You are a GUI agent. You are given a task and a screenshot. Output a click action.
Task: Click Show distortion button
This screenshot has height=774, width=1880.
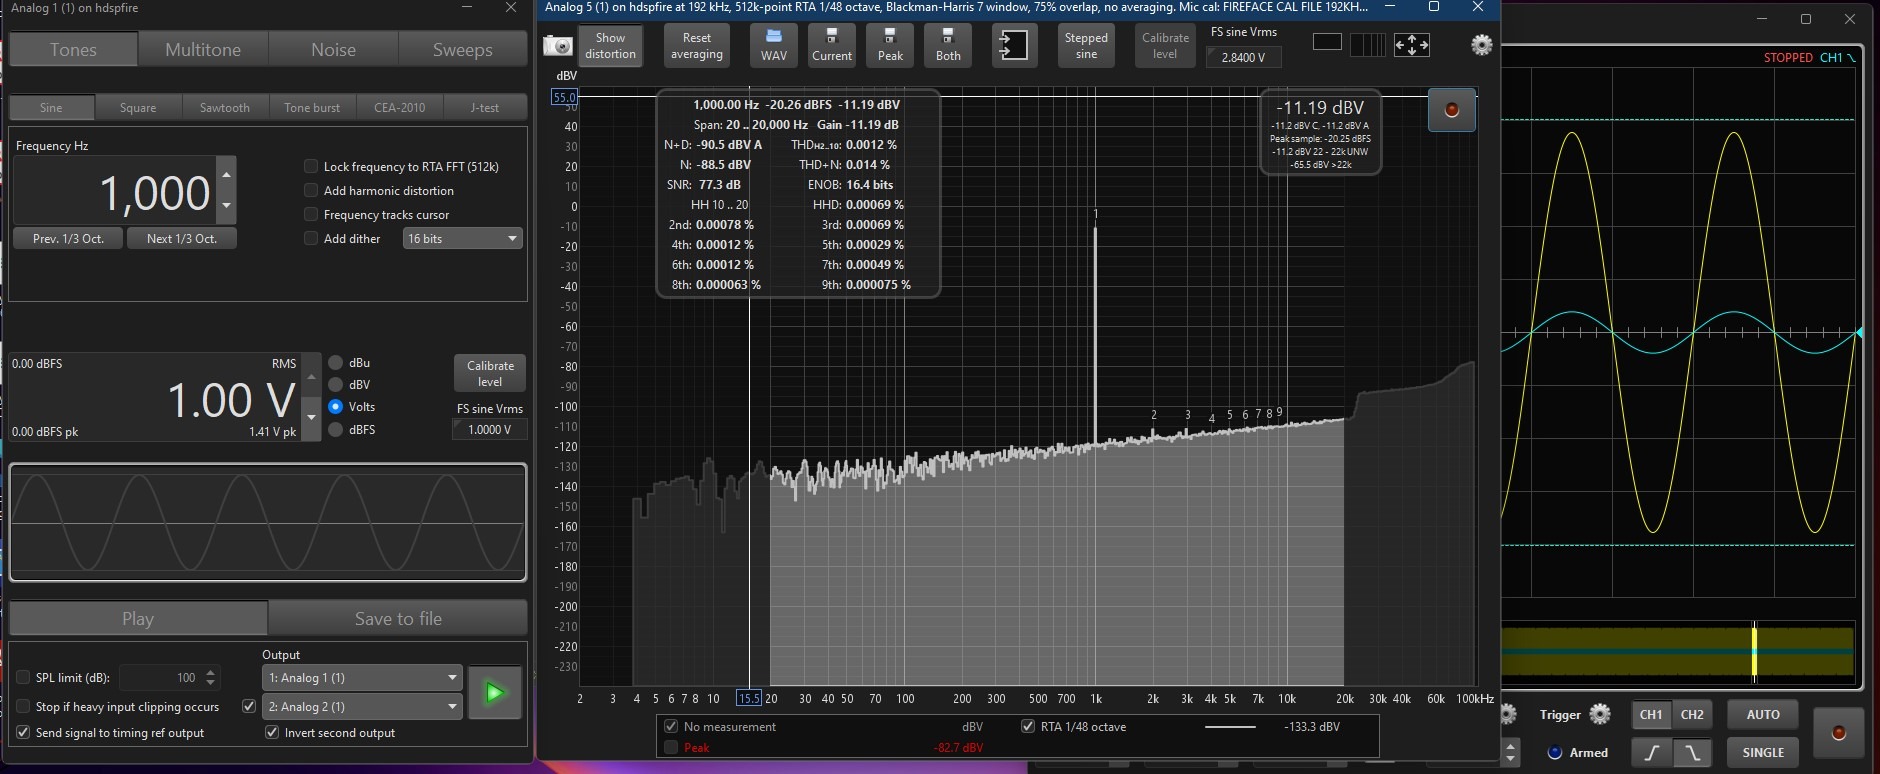[x=610, y=45]
